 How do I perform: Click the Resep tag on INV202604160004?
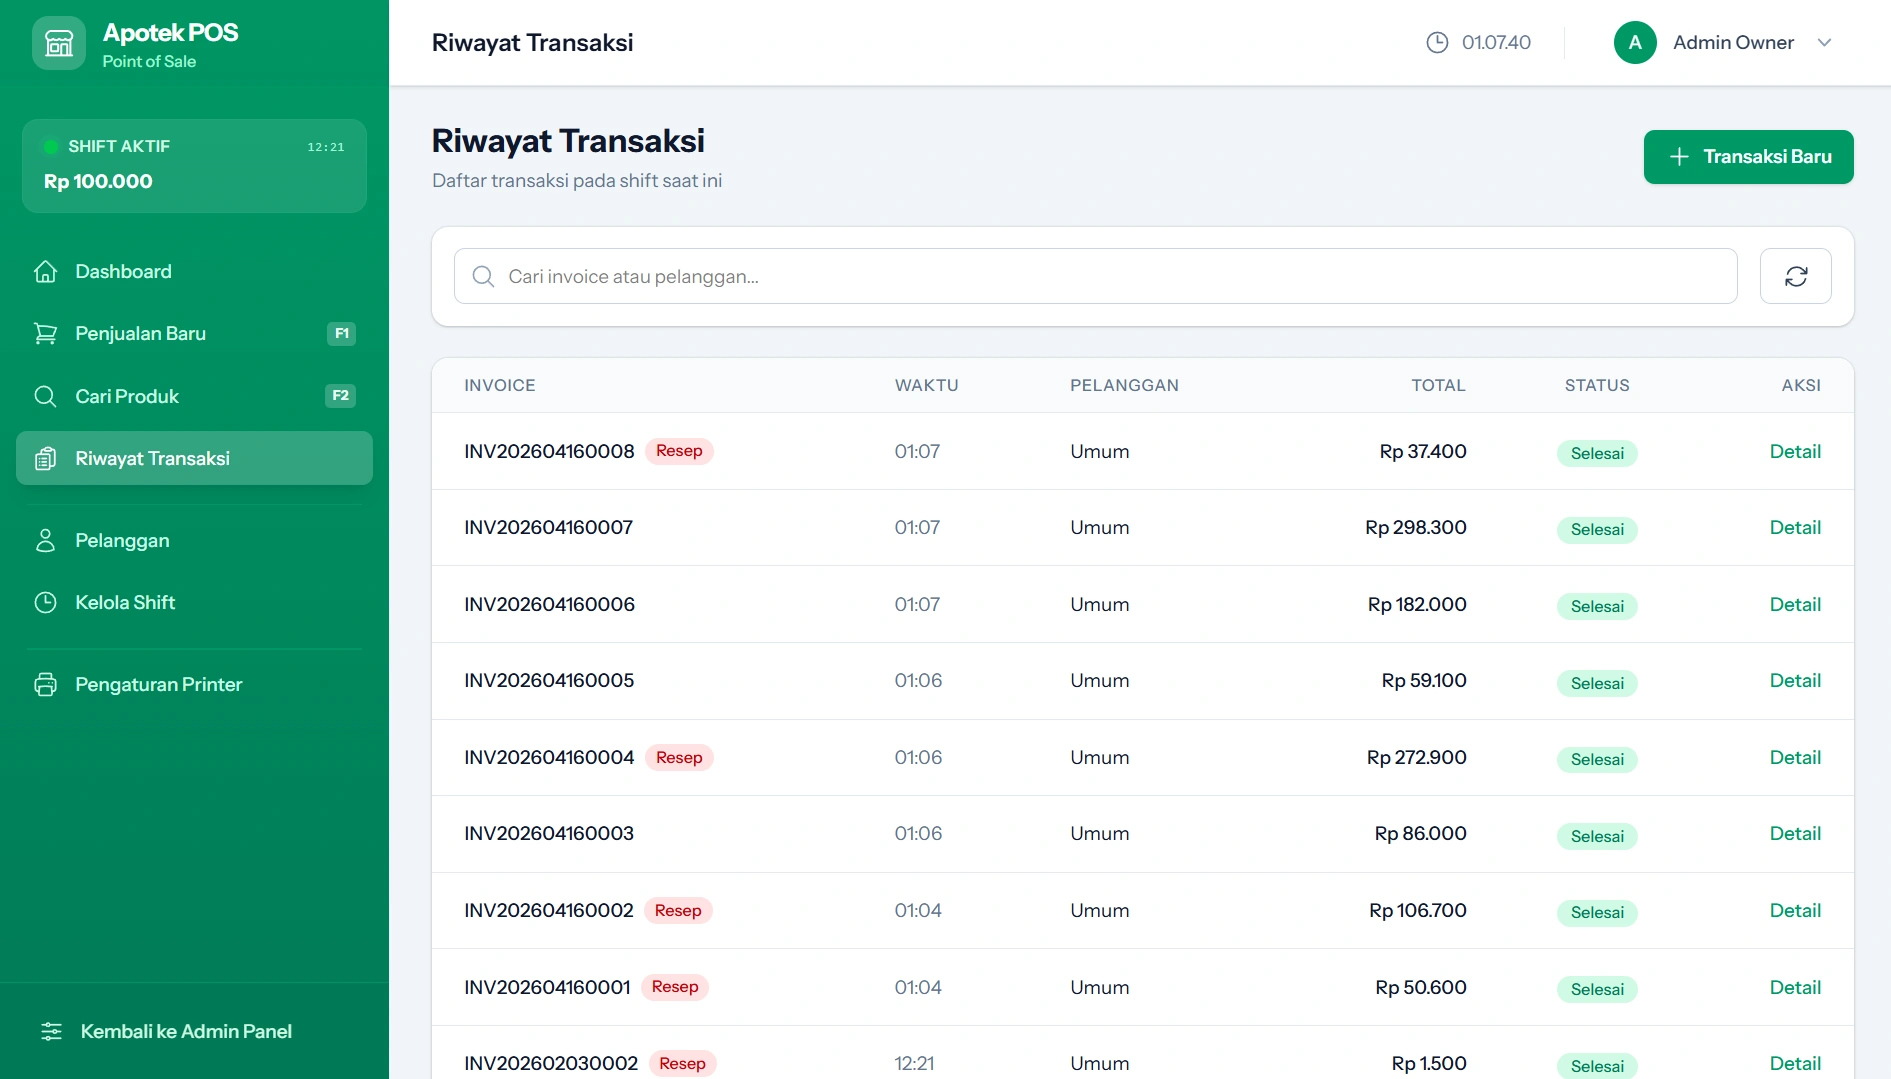point(679,758)
